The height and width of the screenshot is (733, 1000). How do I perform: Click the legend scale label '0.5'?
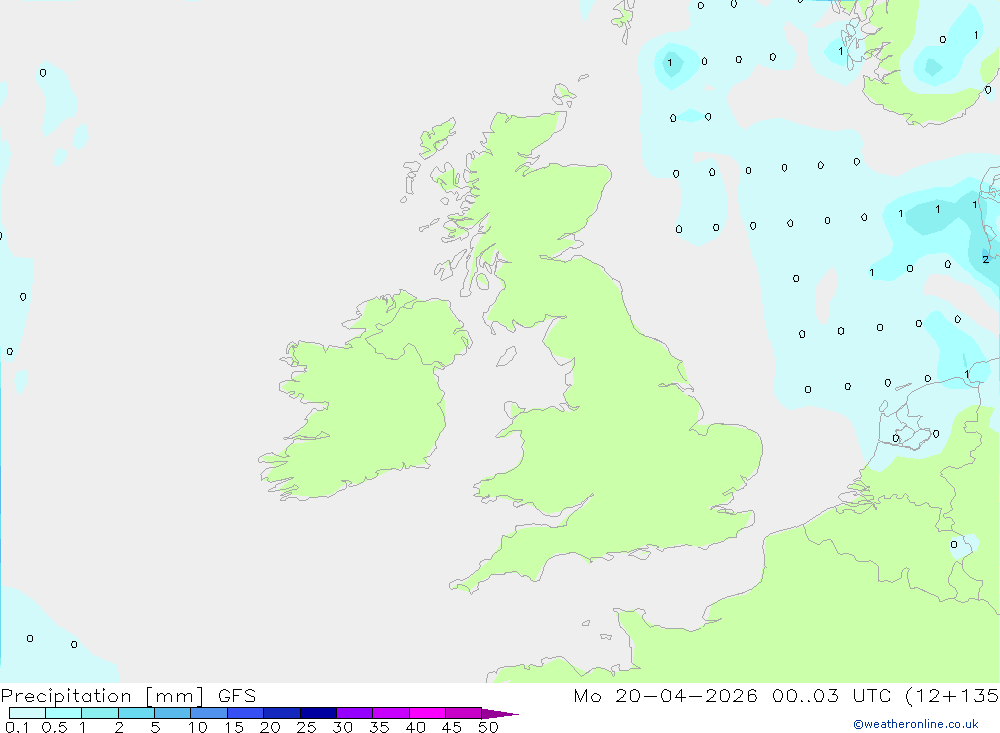point(54,727)
